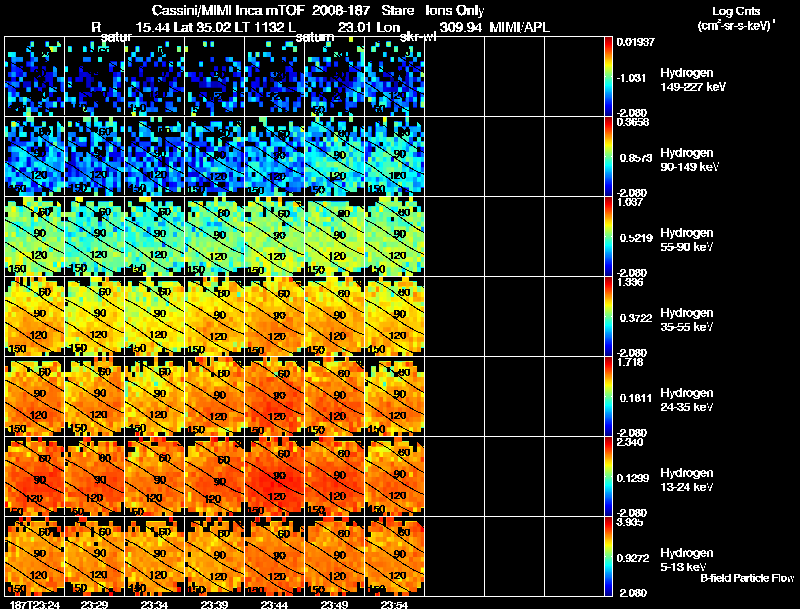Click the "Hydrogen 149-227 keV" row label
This screenshot has width=800, height=609.
coord(693,80)
